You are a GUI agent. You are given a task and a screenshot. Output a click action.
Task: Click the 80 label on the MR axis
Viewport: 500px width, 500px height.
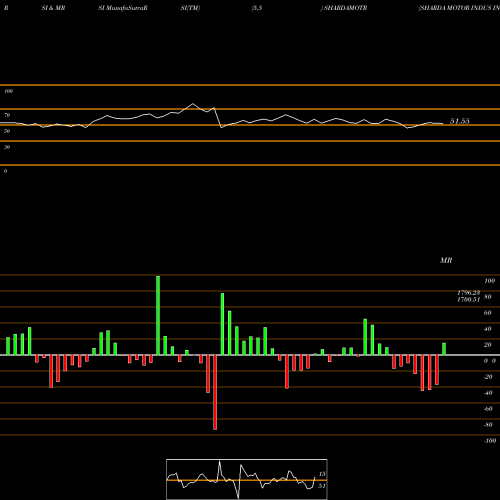(488, 297)
